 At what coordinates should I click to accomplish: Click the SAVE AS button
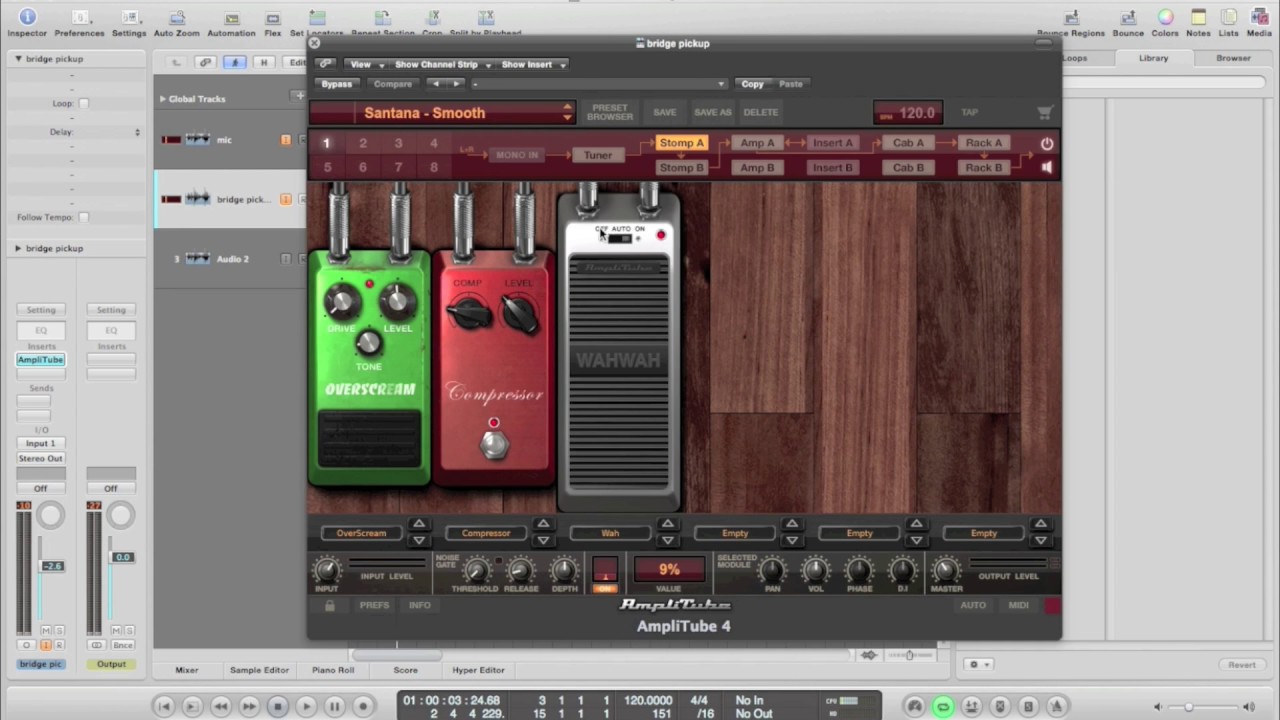pos(712,112)
